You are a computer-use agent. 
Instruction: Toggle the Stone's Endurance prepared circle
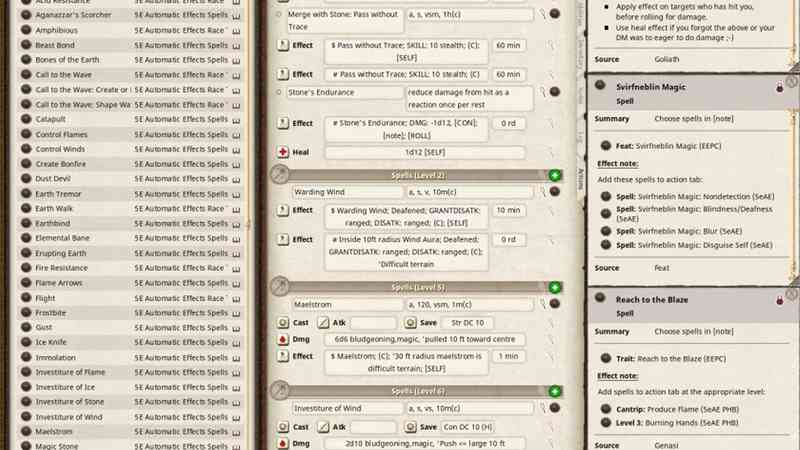click(x=282, y=92)
